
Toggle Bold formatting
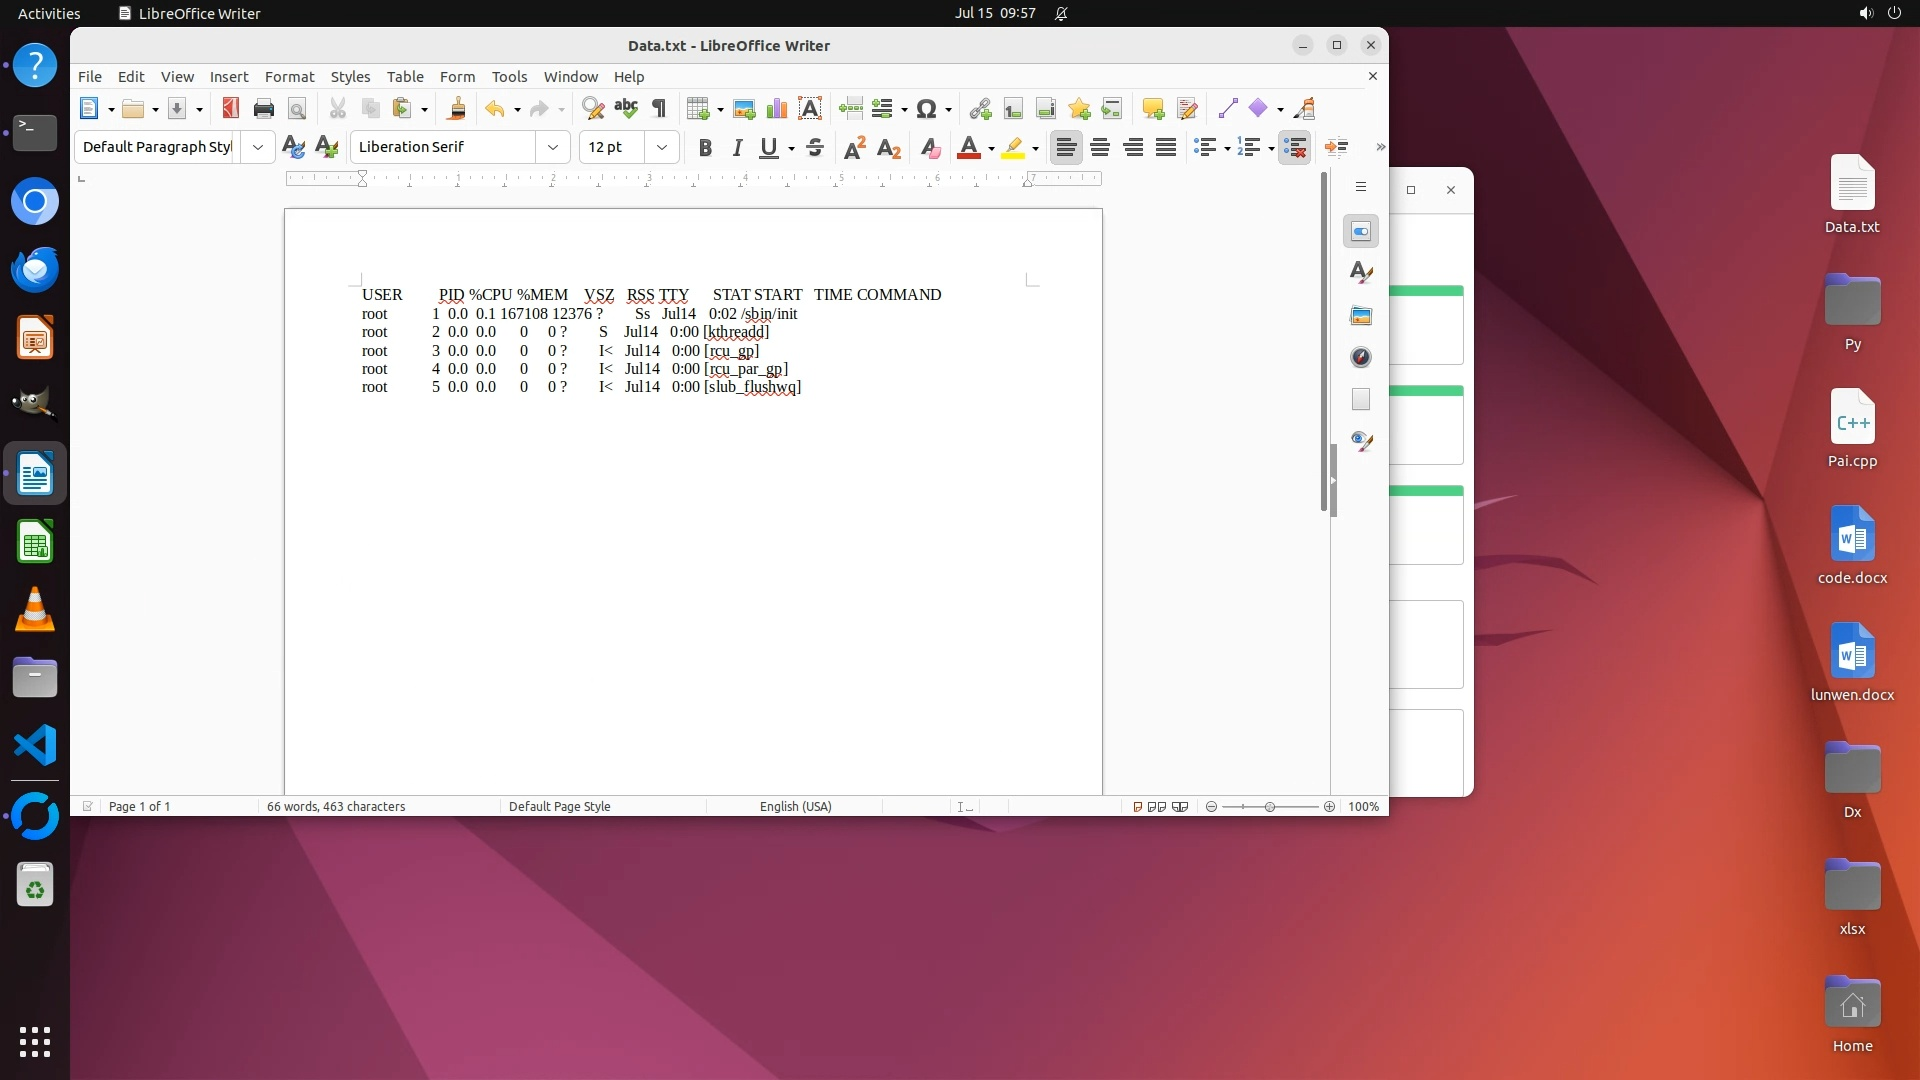tap(705, 148)
